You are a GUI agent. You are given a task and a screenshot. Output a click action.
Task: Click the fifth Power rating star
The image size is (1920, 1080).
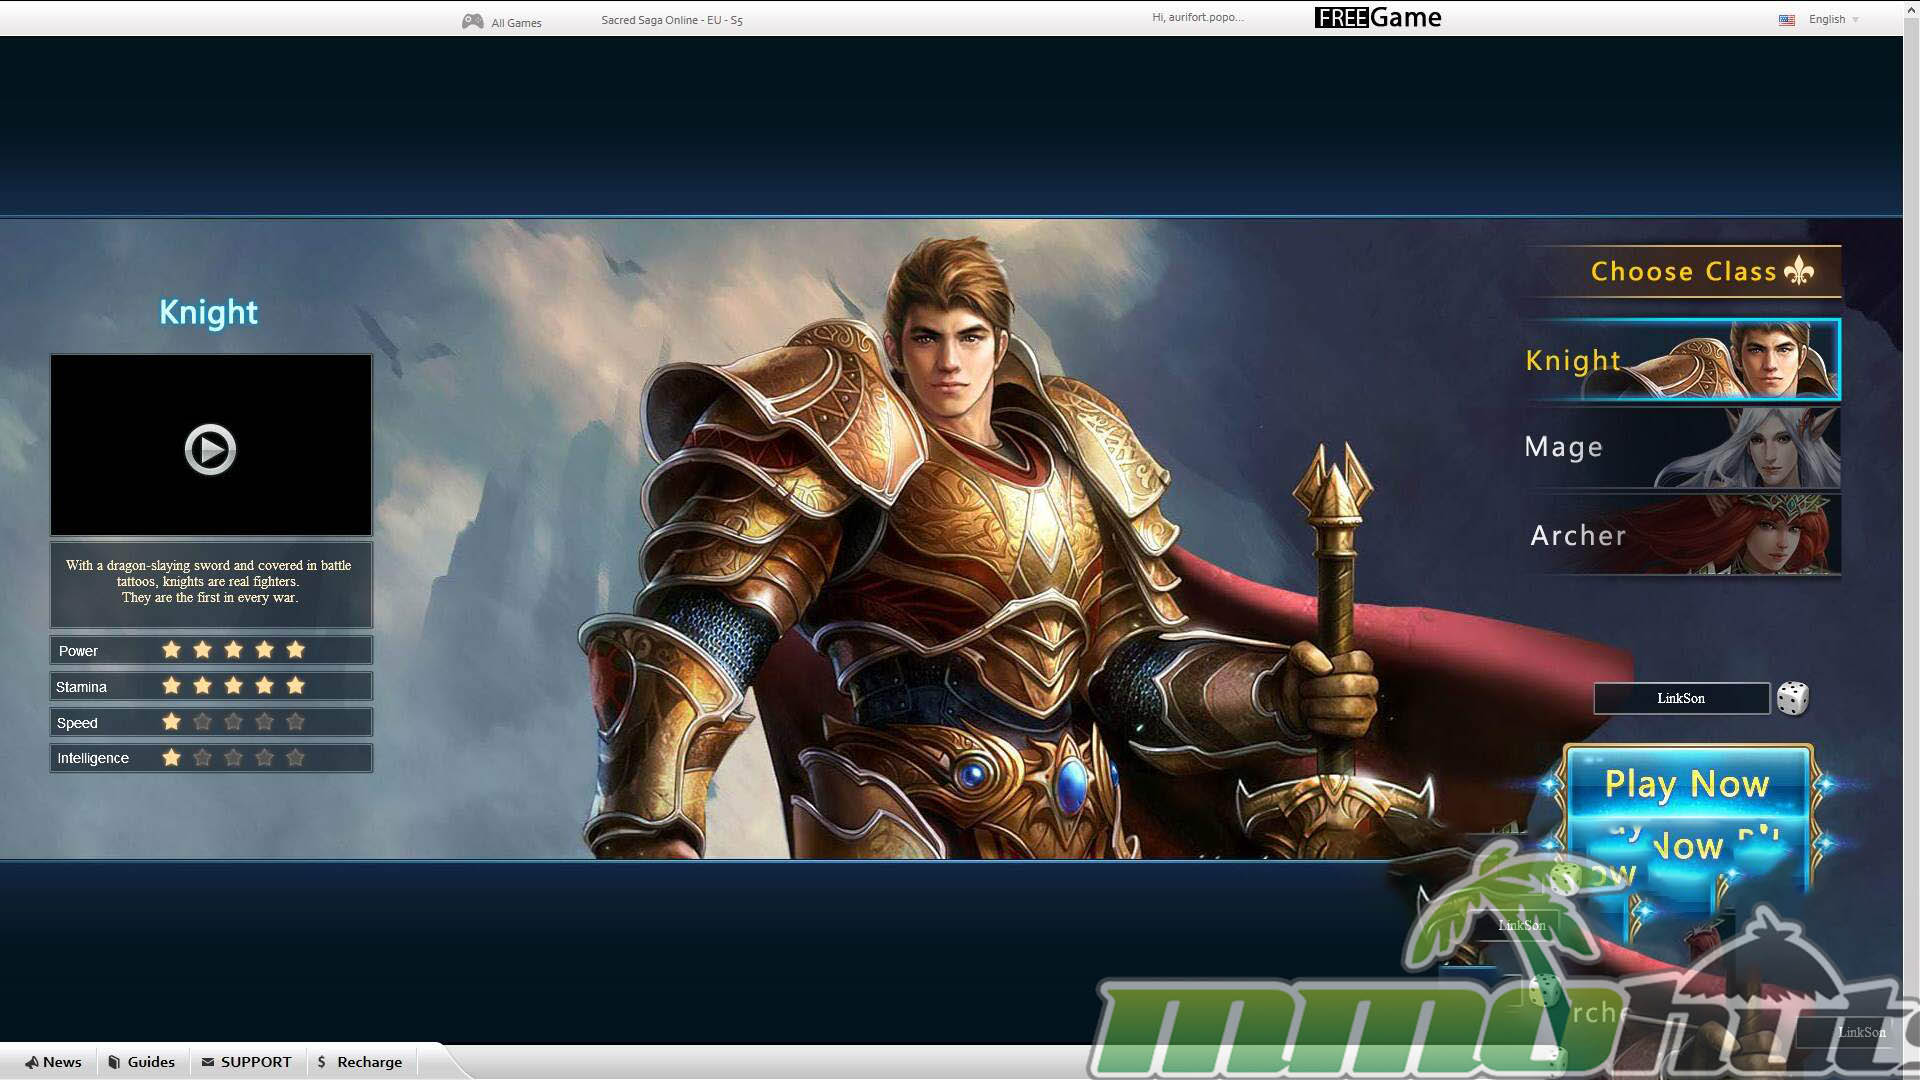pos(295,650)
